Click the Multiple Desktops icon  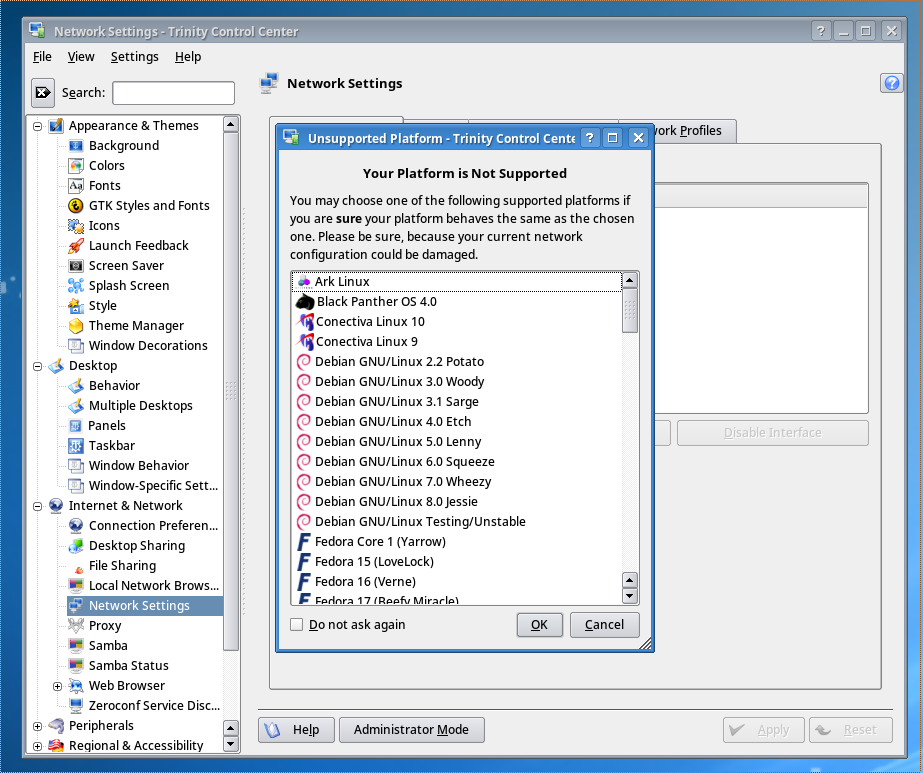point(76,406)
